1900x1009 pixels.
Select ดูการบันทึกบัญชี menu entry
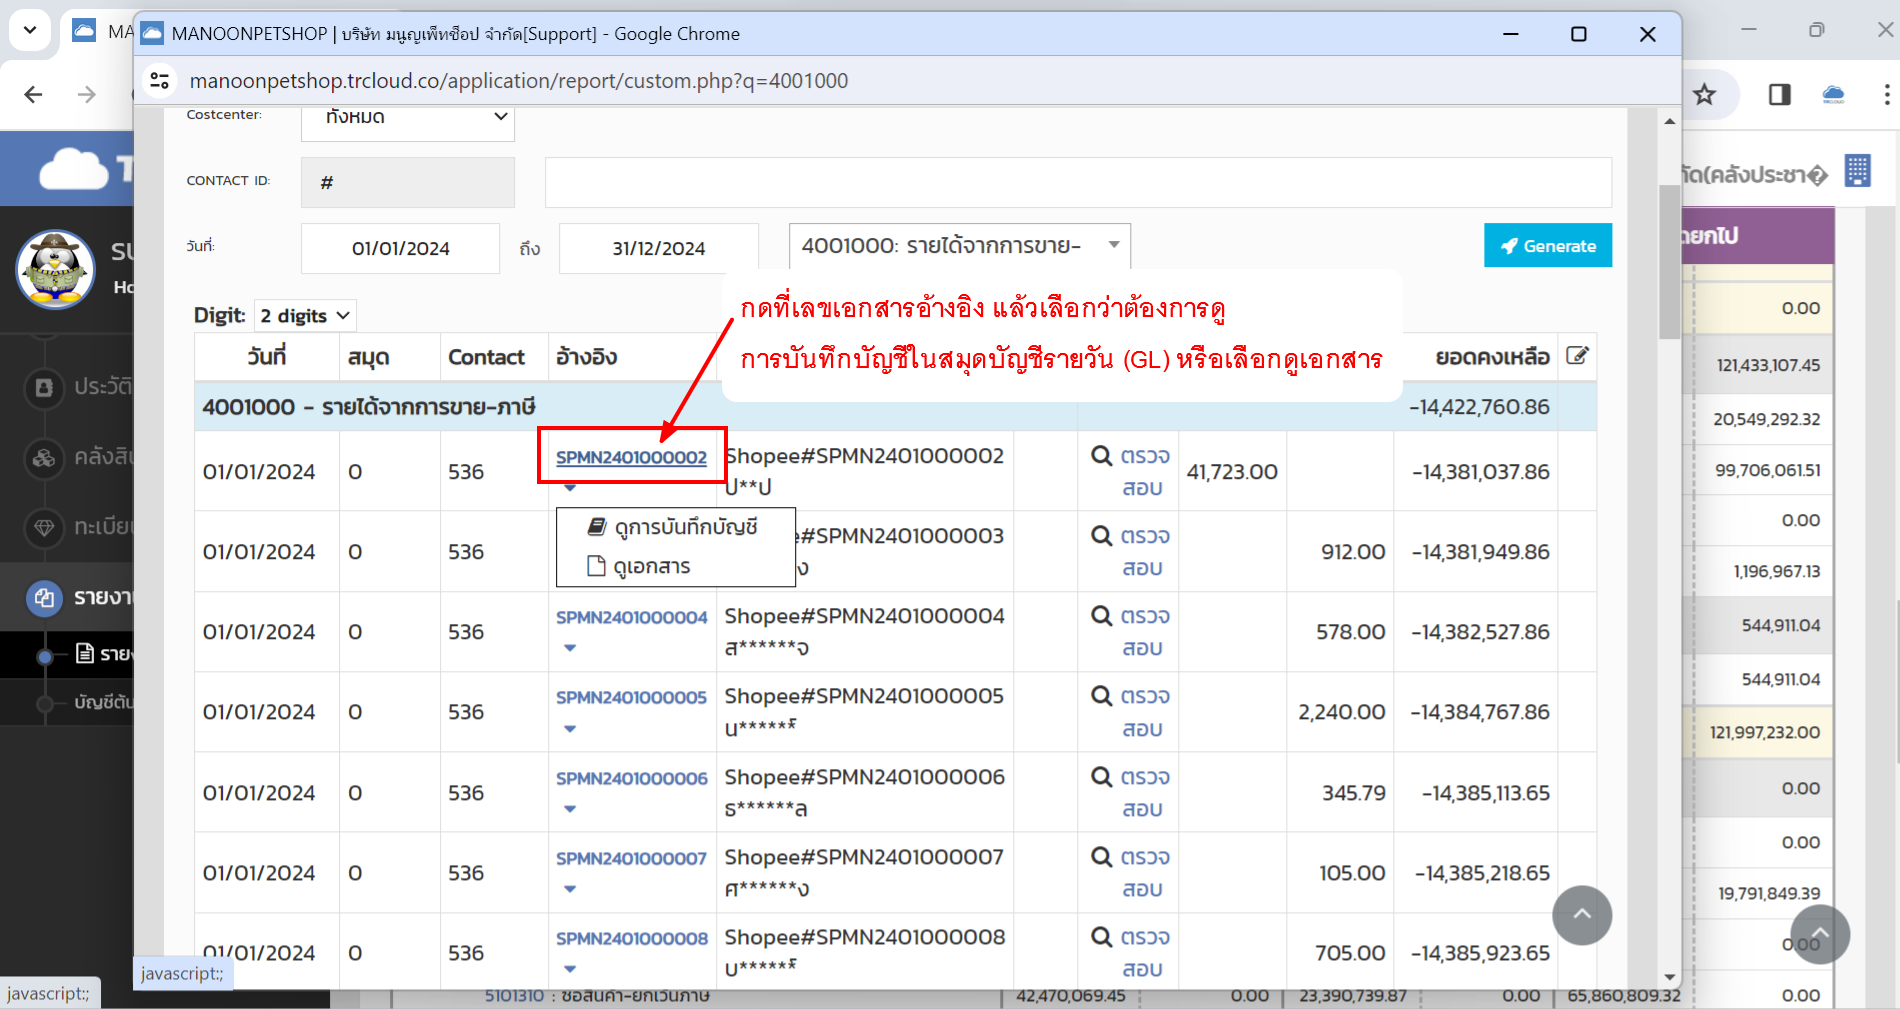click(x=675, y=527)
